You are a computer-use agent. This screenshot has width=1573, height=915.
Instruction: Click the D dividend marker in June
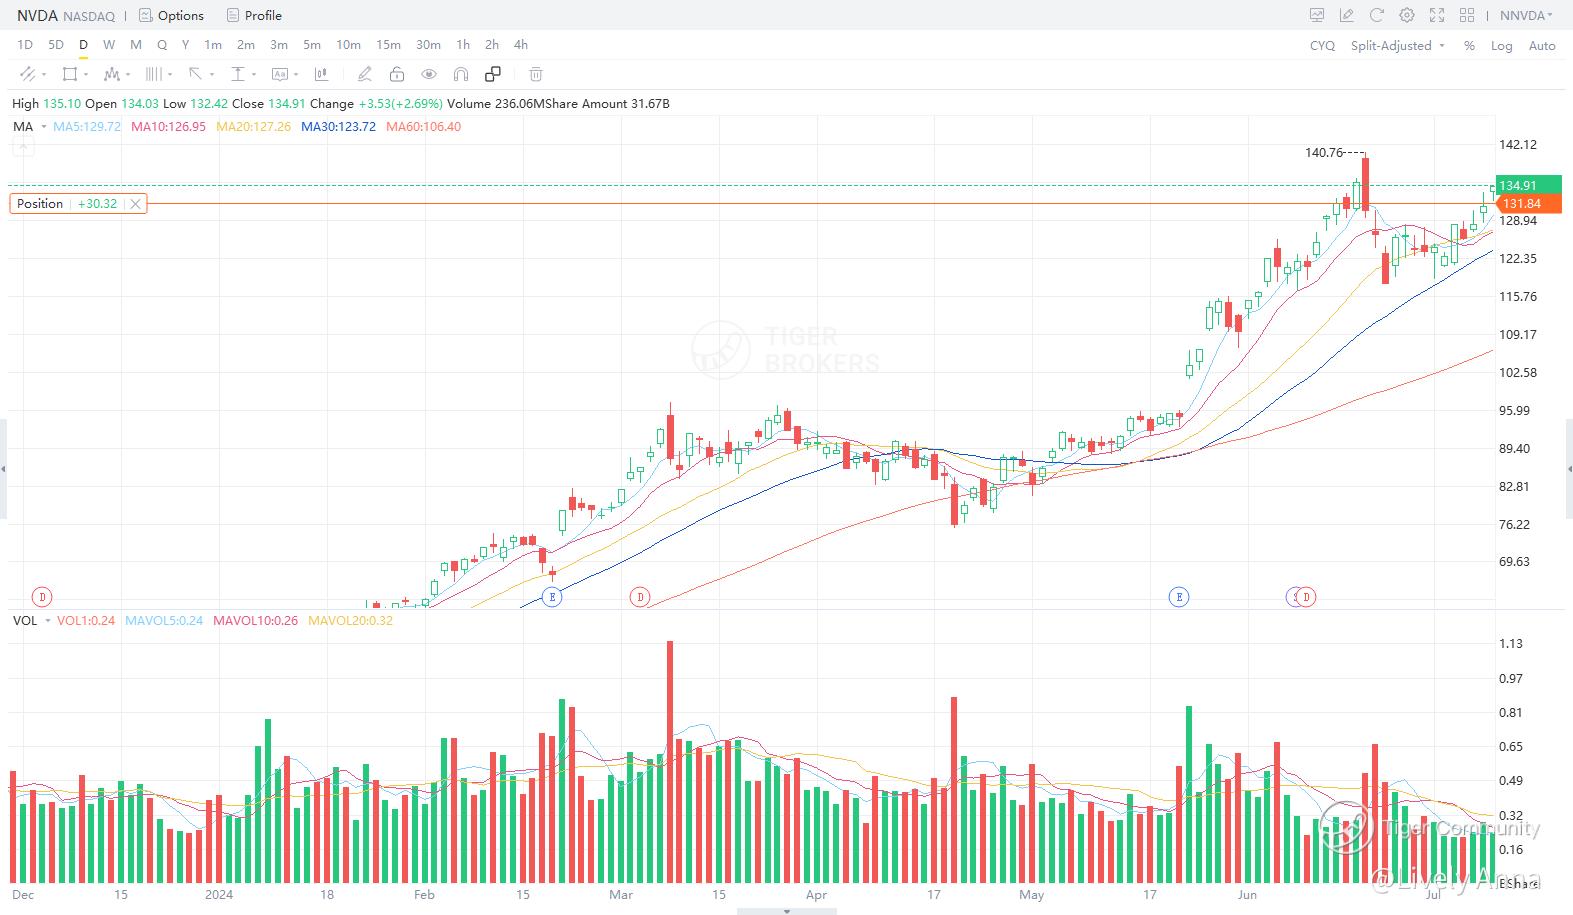(1306, 597)
